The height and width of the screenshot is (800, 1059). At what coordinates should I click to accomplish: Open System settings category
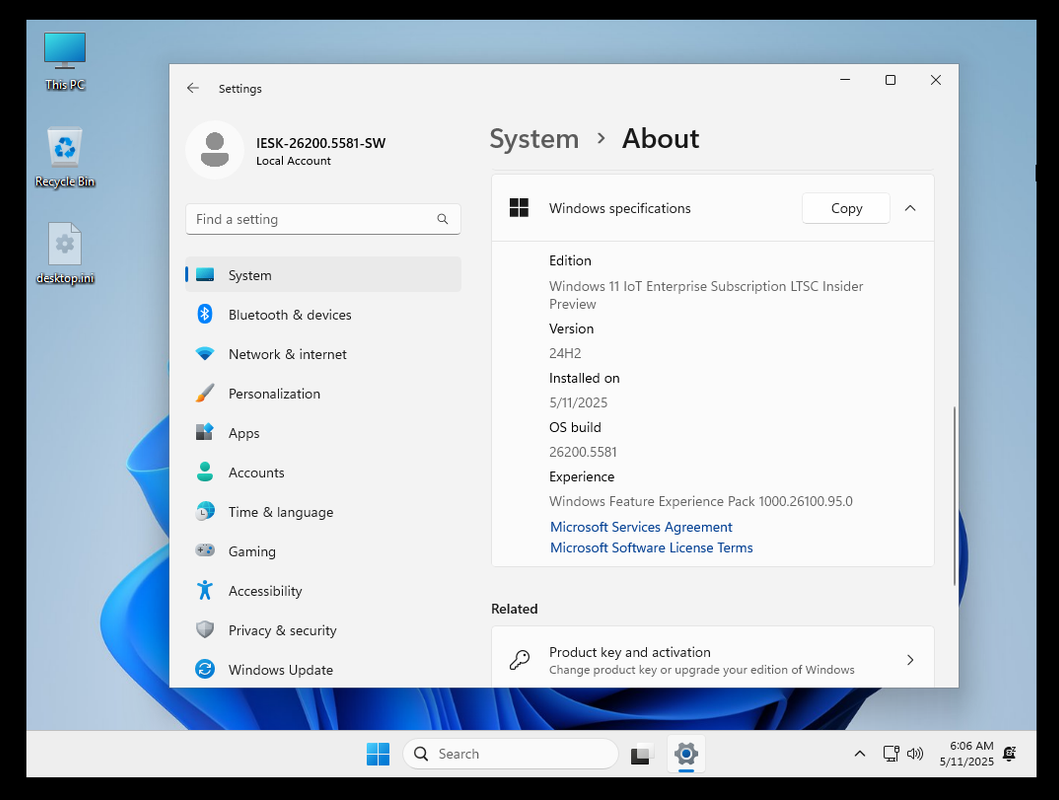[323, 275]
